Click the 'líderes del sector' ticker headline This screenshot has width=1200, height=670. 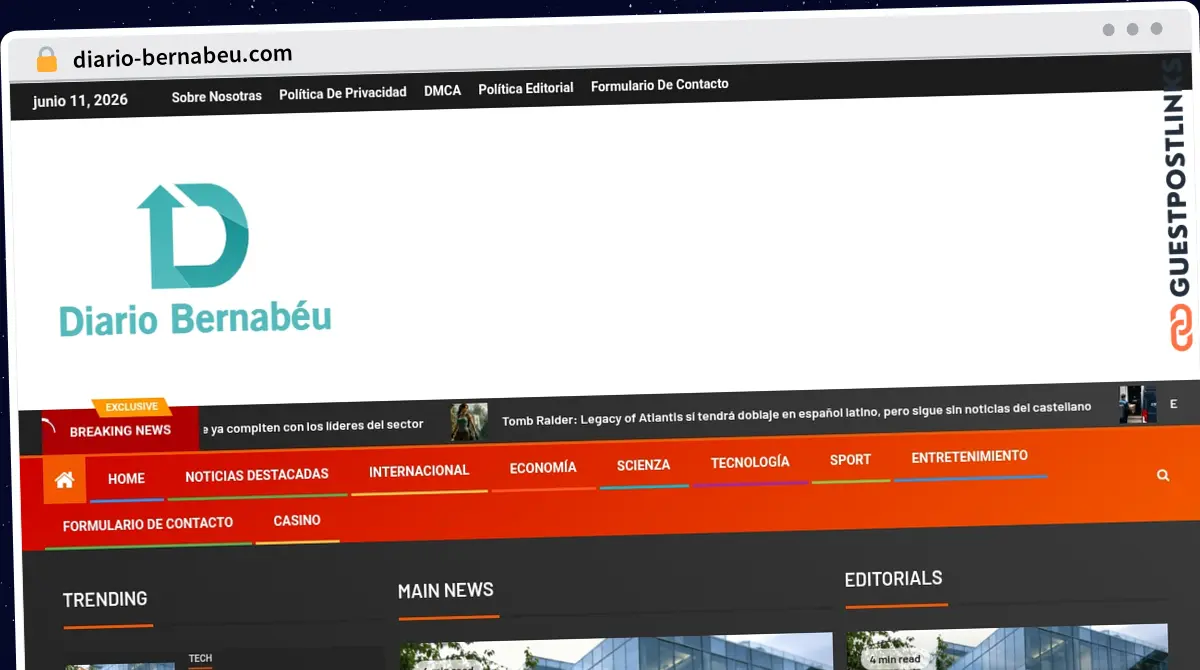pyautogui.click(x=313, y=426)
